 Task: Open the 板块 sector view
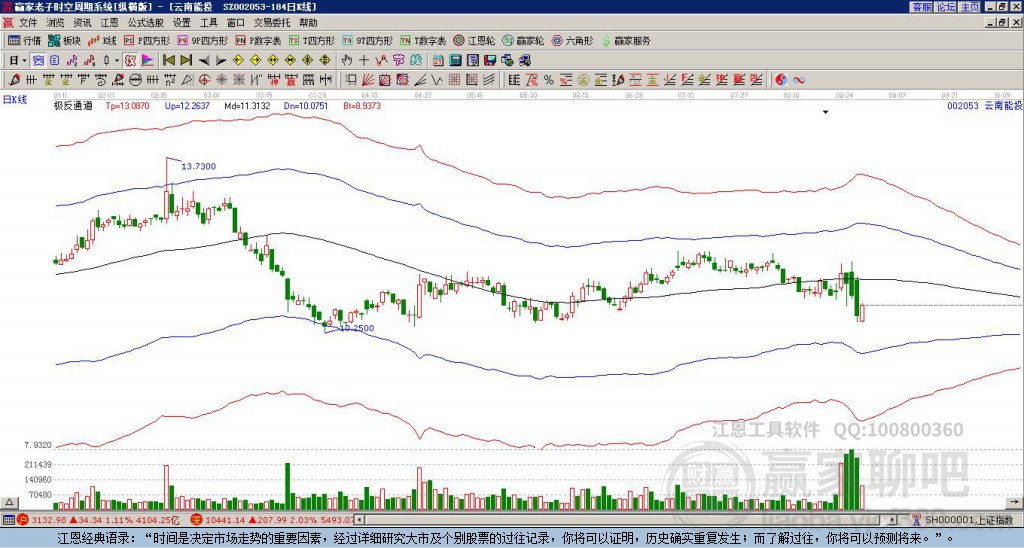(65, 40)
